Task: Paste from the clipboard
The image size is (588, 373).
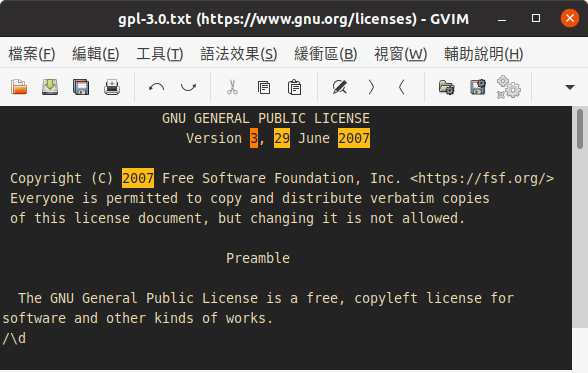Action: point(295,87)
